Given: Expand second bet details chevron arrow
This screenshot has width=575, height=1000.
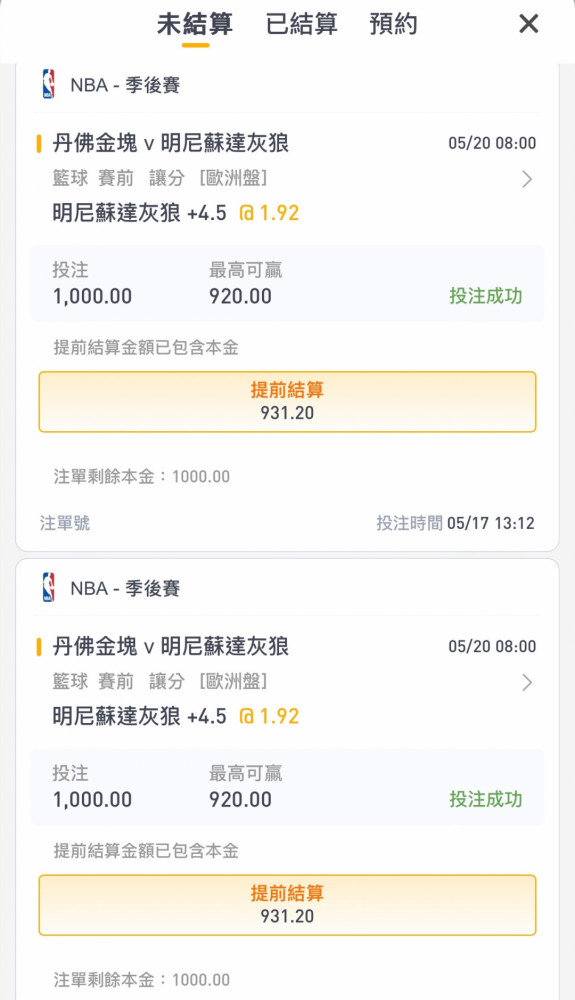Looking at the screenshot, I should pos(527,682).
